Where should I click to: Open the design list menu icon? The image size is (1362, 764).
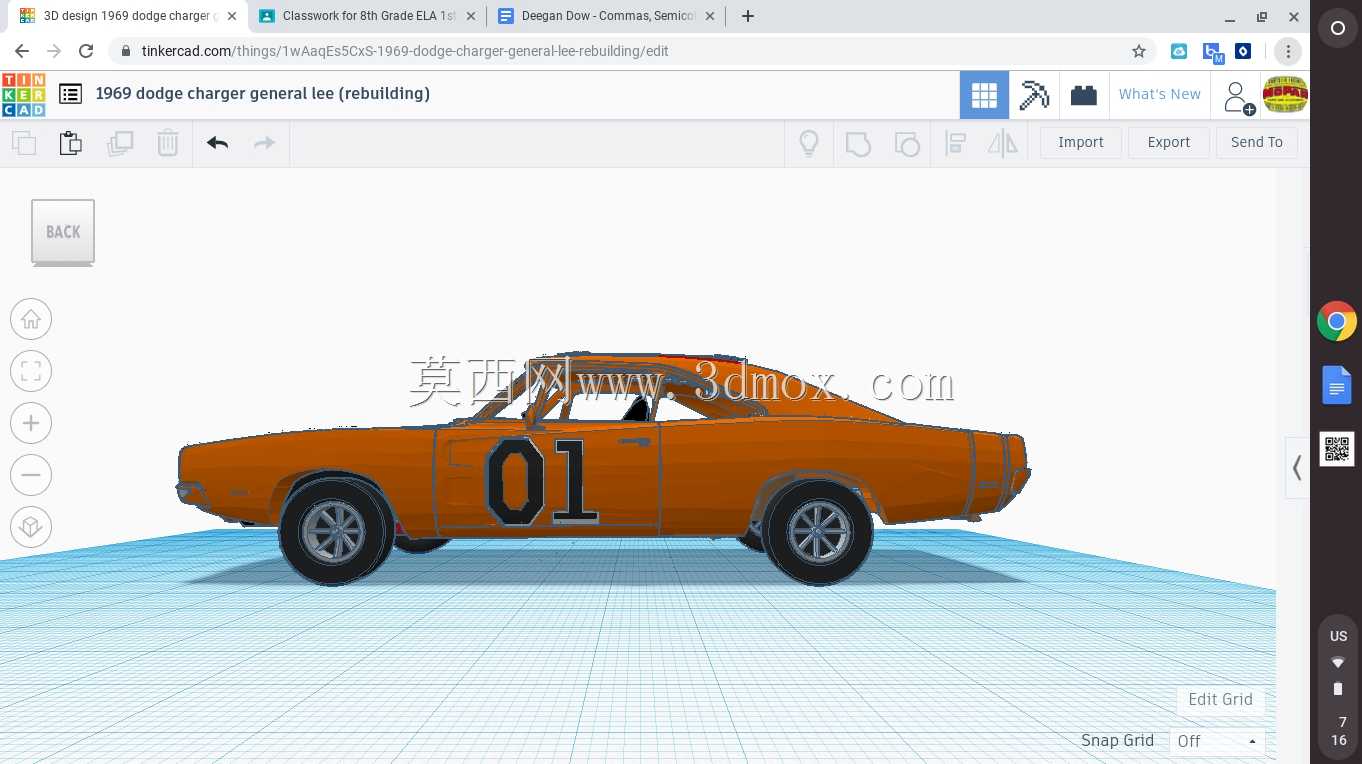(x=70, y=94)
